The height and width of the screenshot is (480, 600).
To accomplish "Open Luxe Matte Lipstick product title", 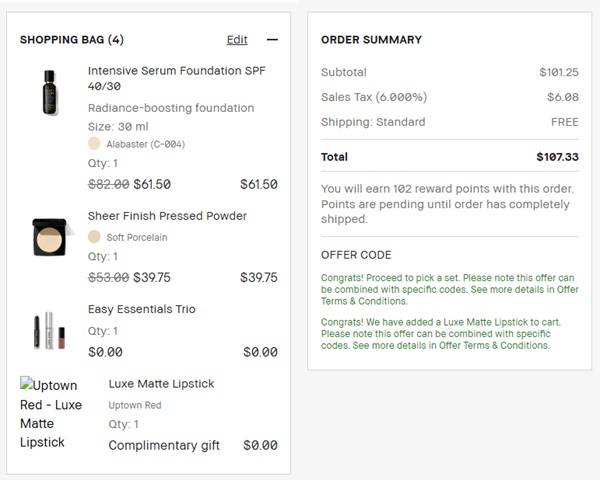I will pos(161,384).
